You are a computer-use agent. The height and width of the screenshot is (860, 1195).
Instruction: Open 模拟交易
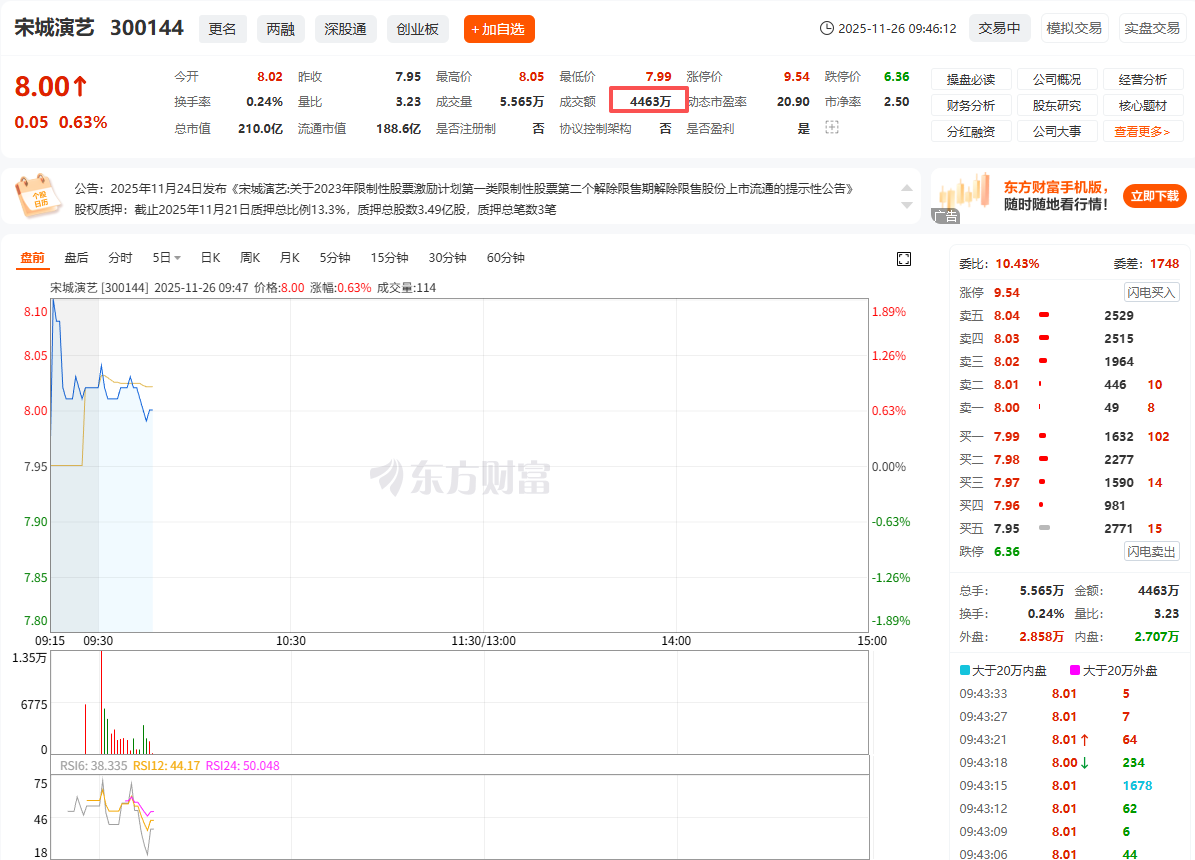point(1074,28)
